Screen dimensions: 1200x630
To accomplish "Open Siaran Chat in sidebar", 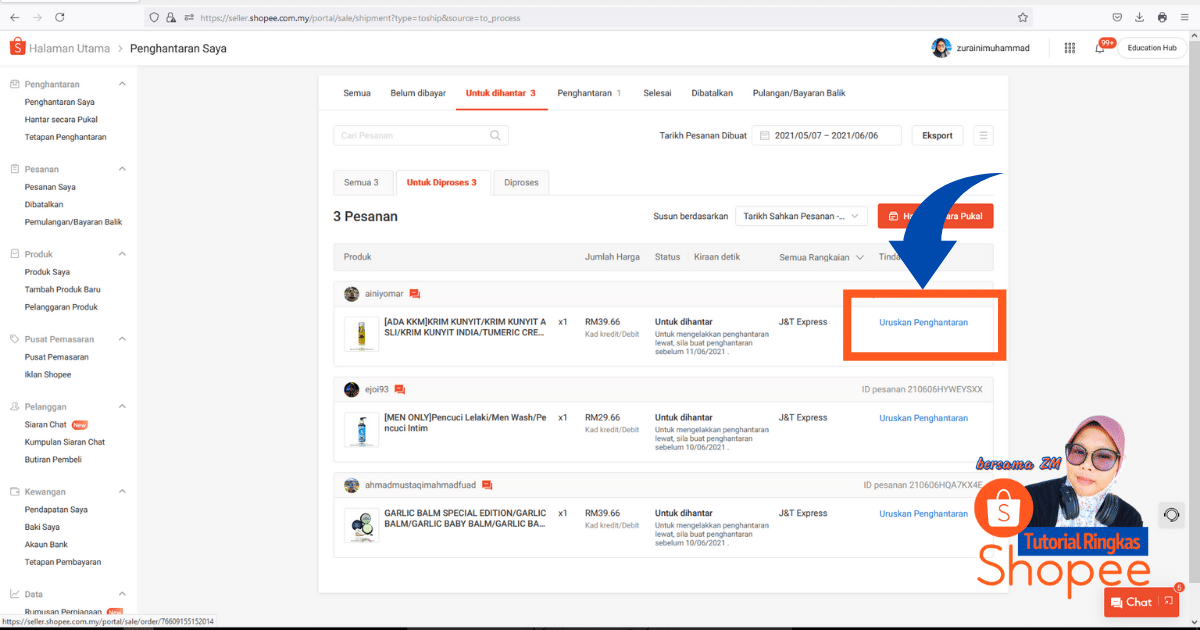I will pyautogui.click(x=46, y=425).
